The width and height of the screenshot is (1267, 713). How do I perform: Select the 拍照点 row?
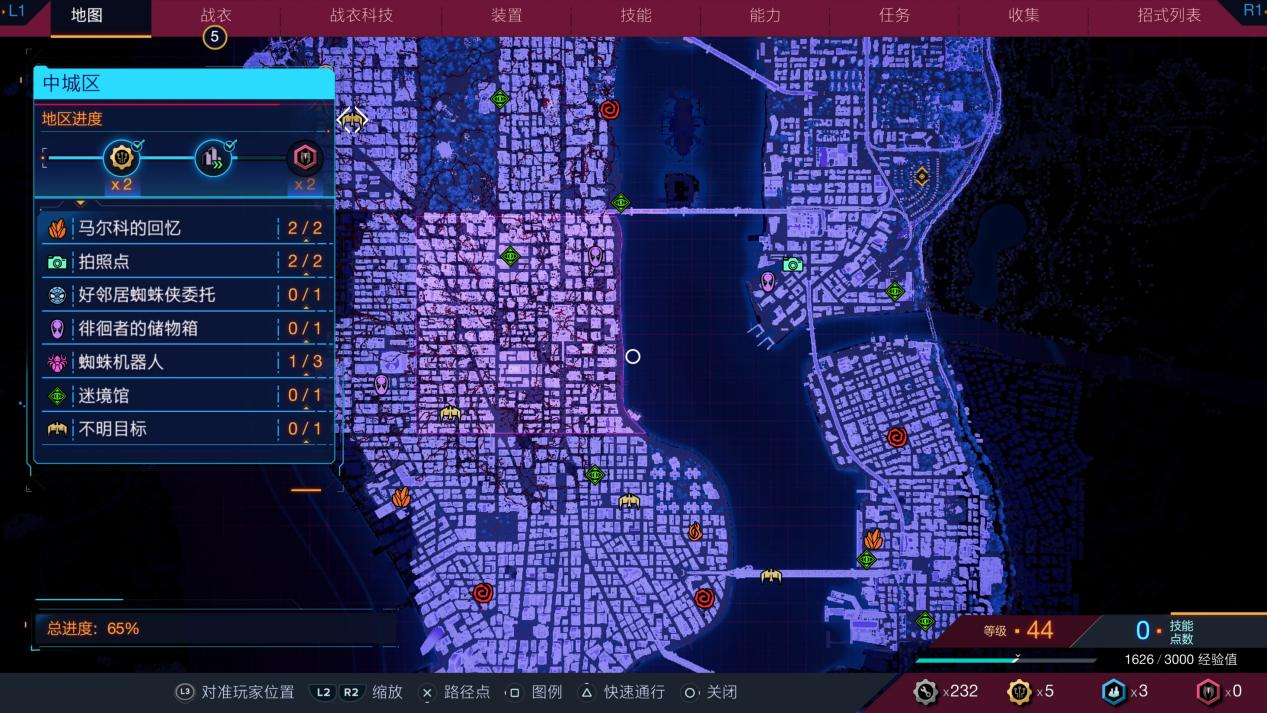[186, 262]
